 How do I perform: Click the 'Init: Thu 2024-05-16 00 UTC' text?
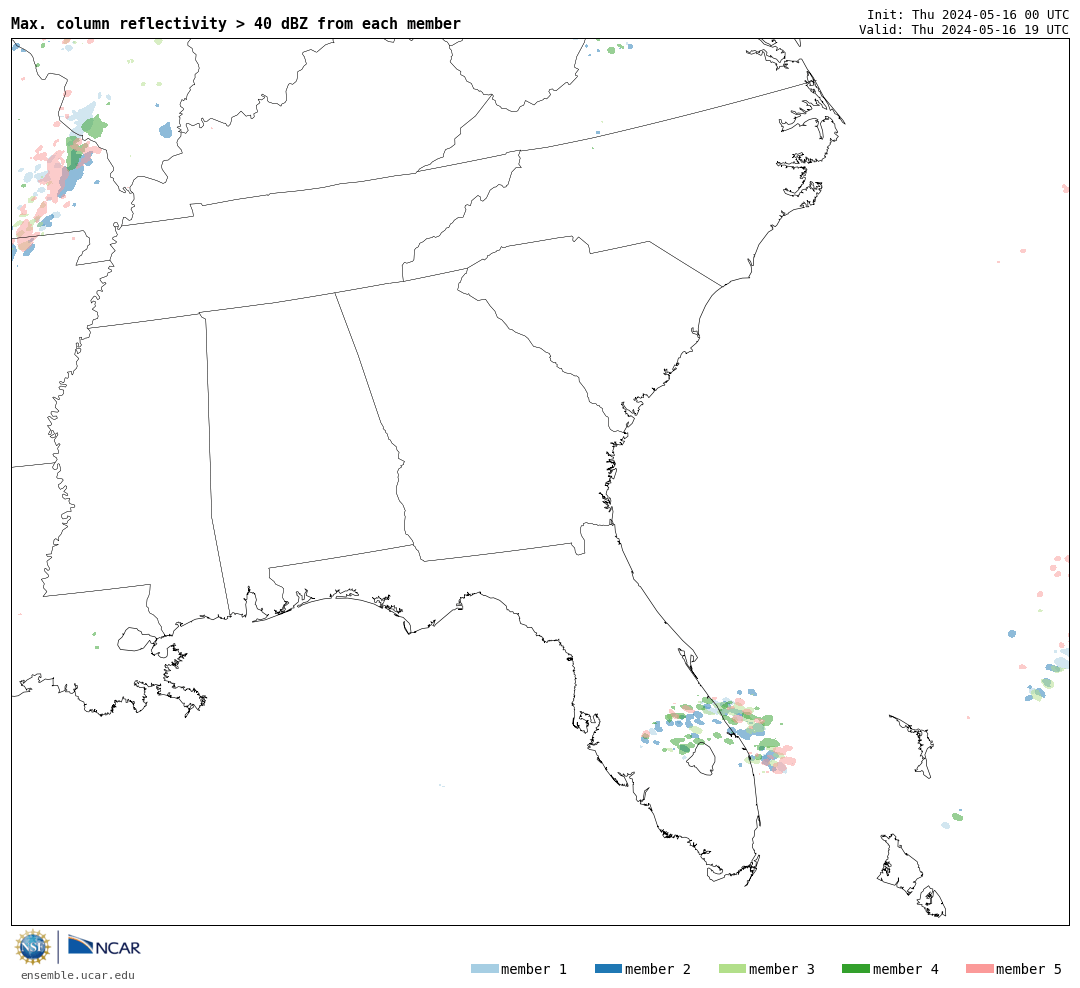968,14
